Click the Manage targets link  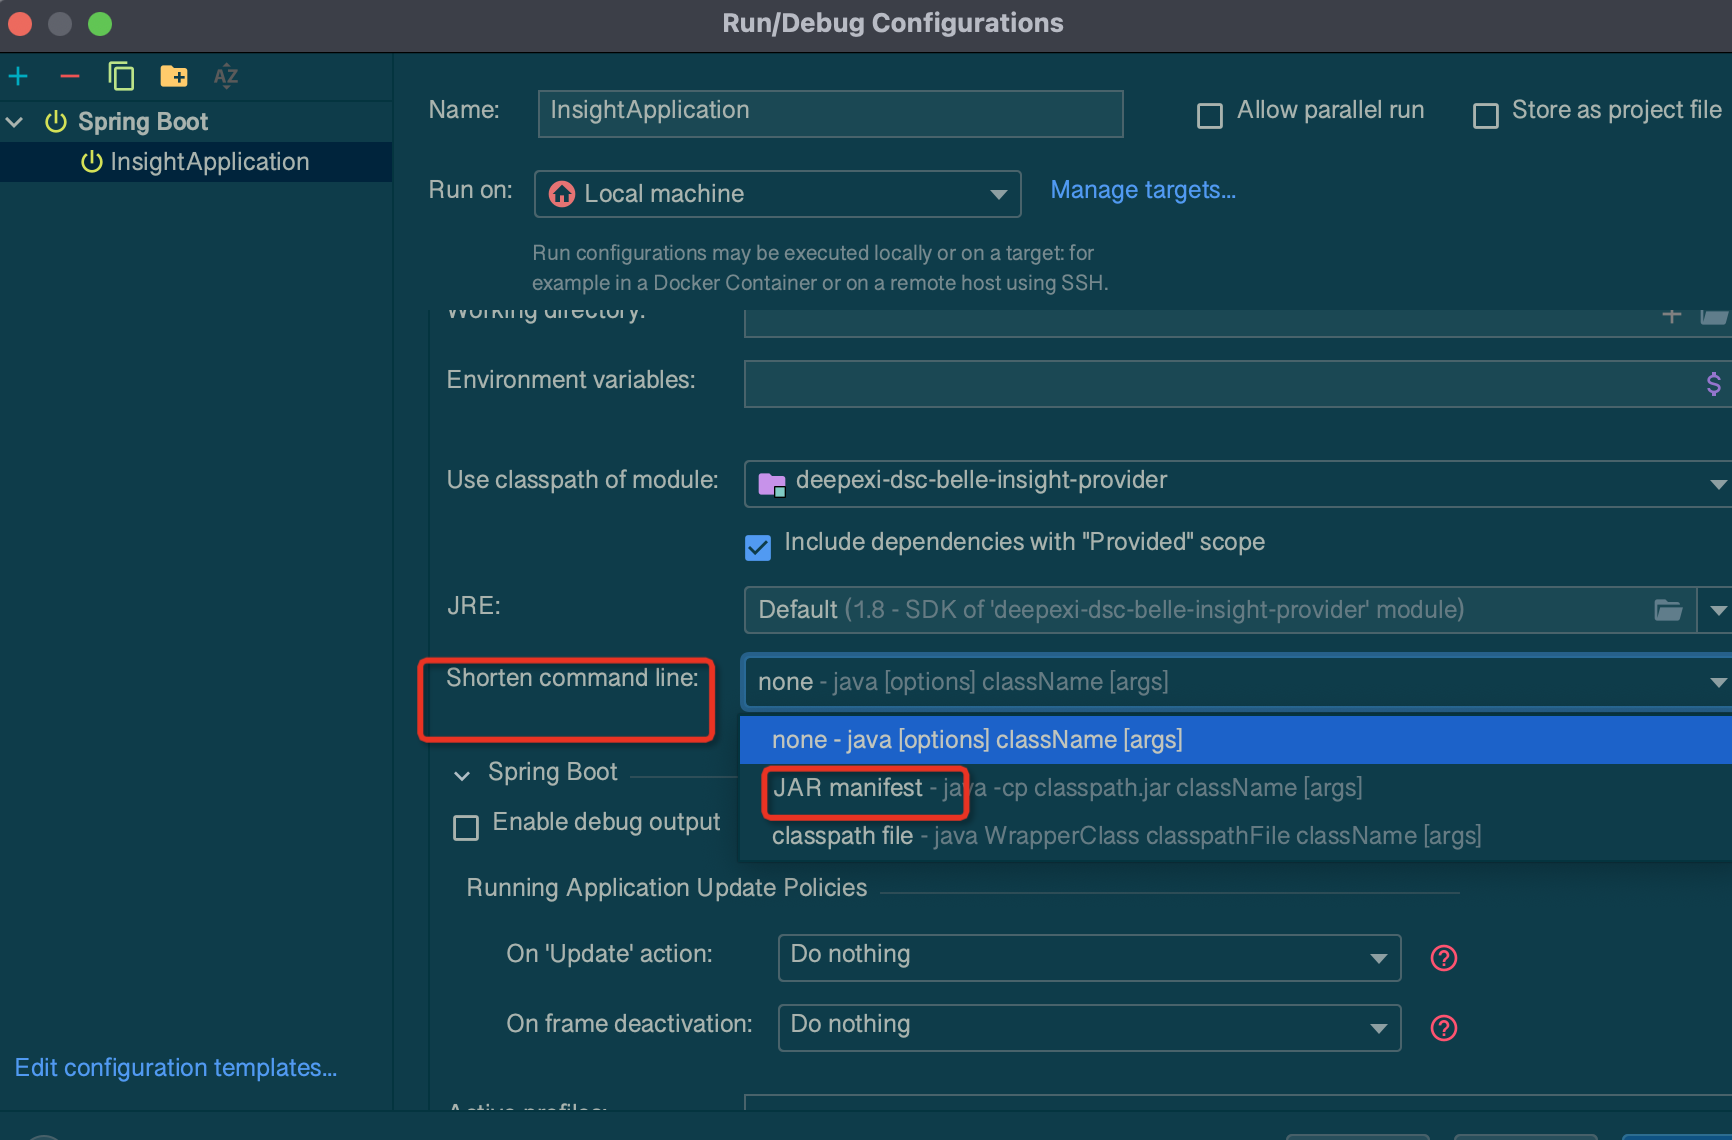1142,190
